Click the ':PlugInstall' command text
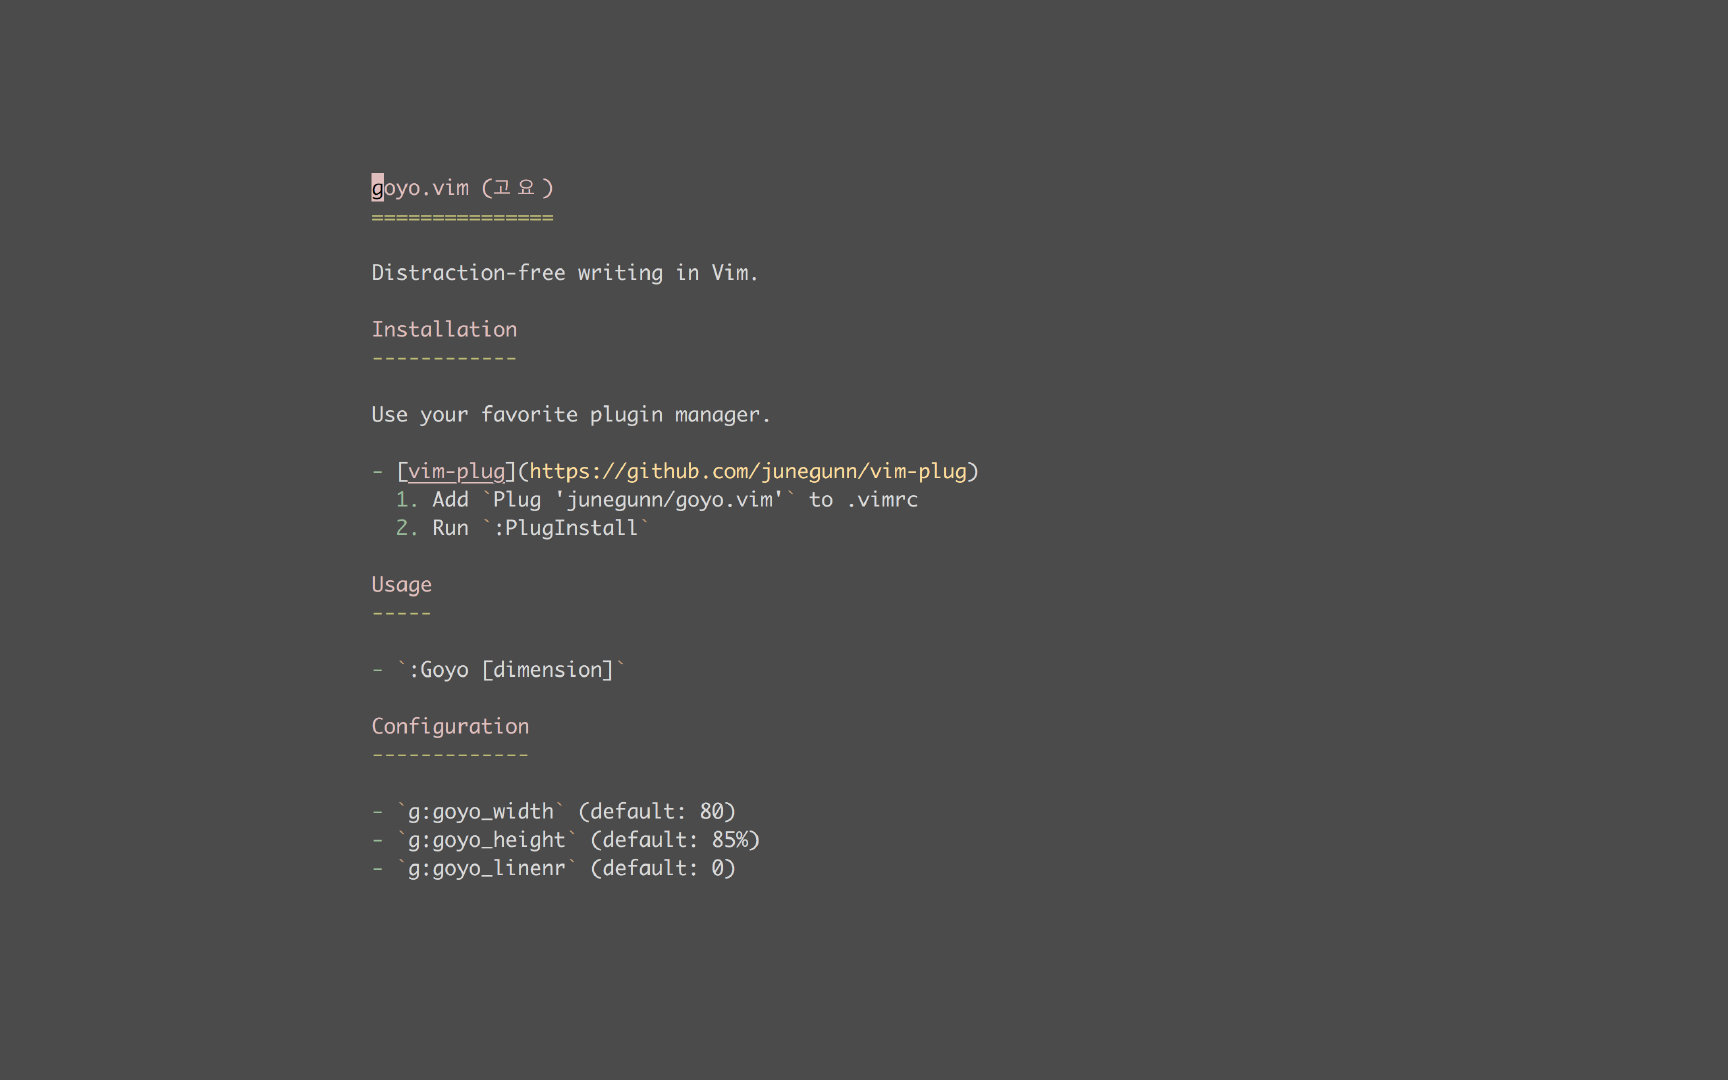The width and height of the screenshot is (1728, 1080). [565, 528]
